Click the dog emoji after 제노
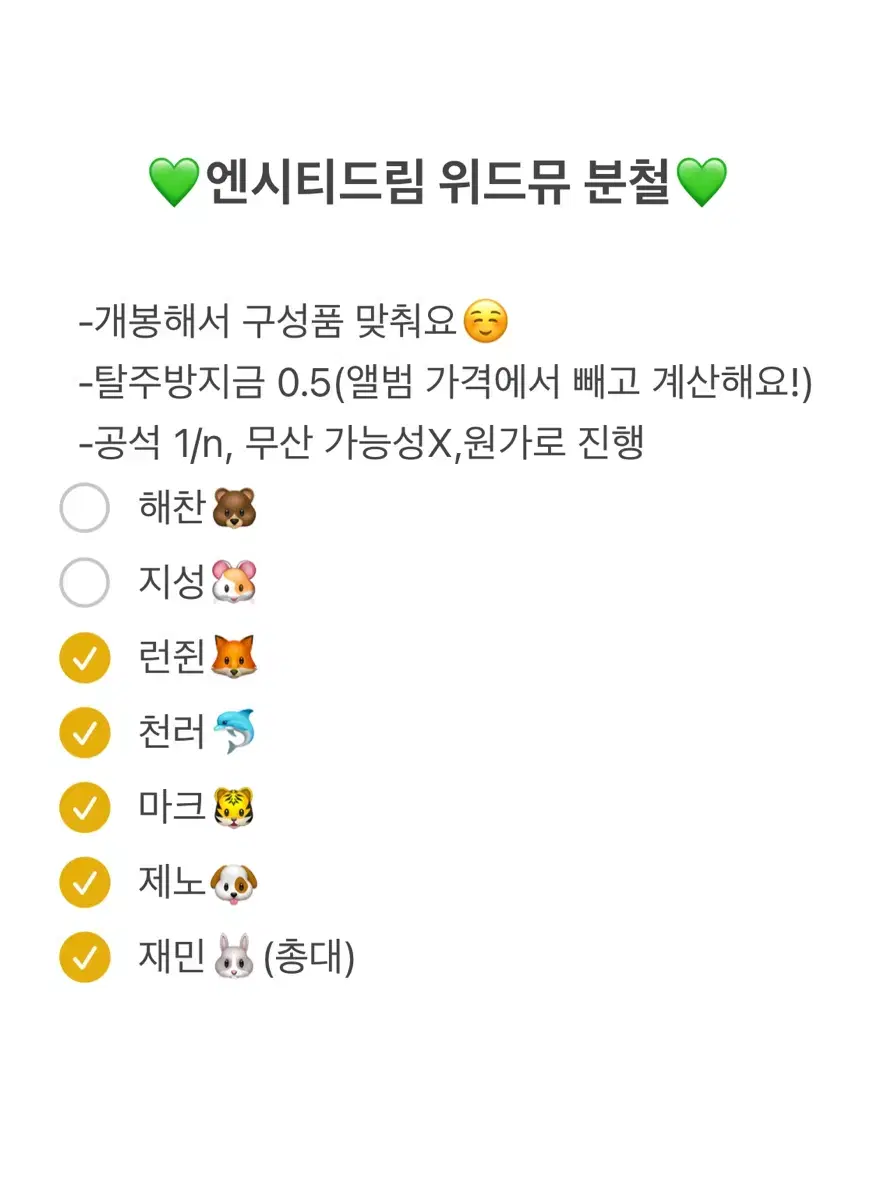877x1200 pixels. [234, 883]
